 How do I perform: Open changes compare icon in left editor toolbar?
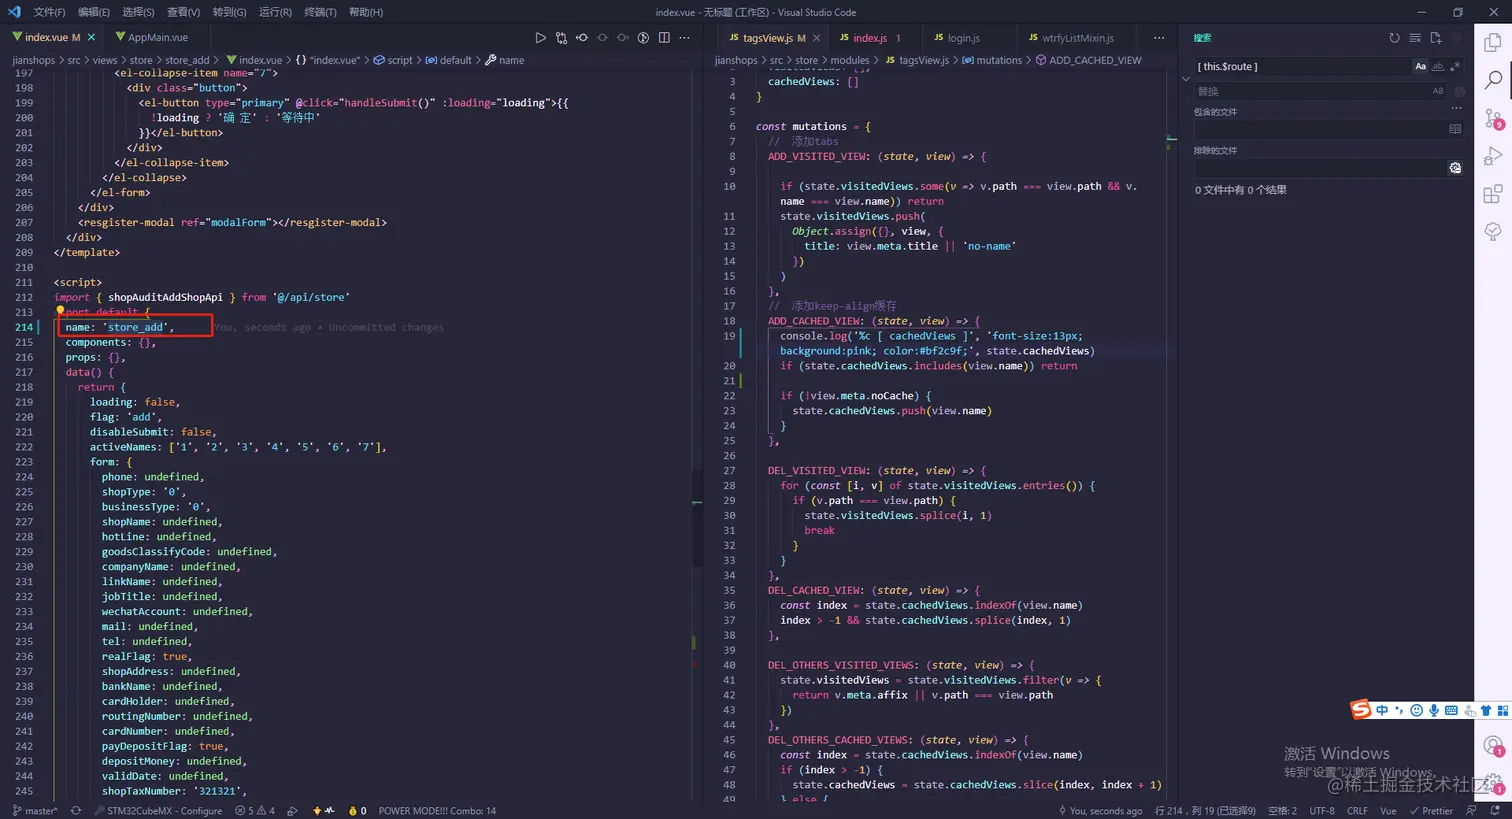pos(561,38)
